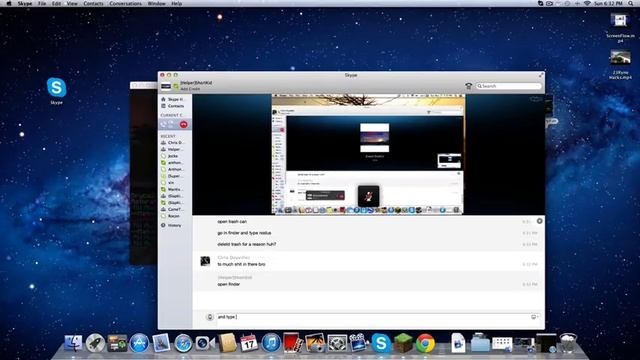640x360 pixels.
Task: Select the Chris recent conversation
Action: tap(173, 142)
